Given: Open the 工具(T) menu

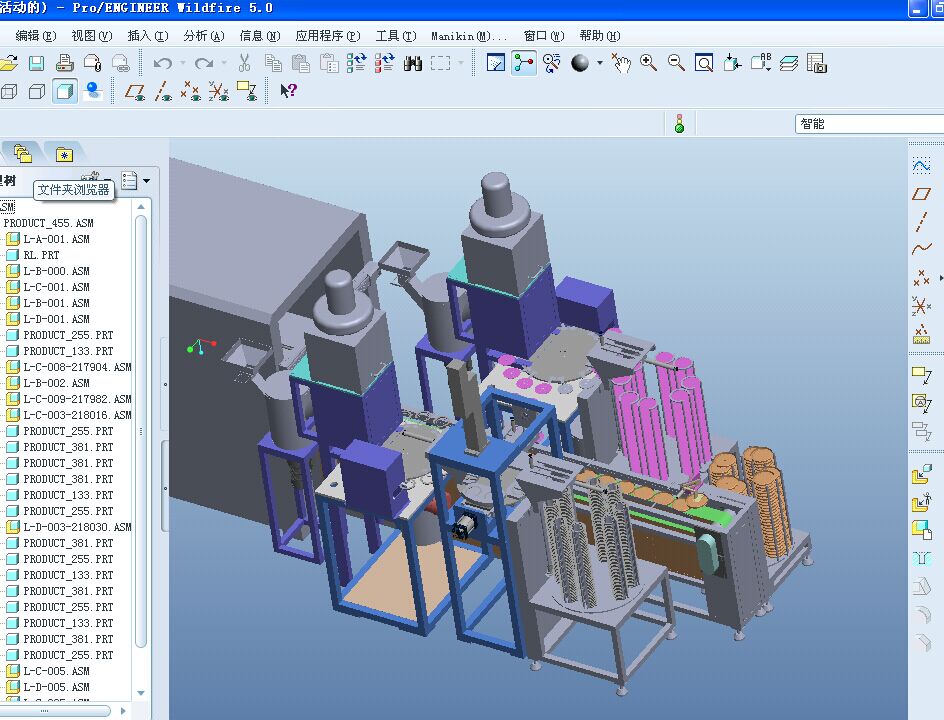Looking at the screenshot, I should [395, 36].
